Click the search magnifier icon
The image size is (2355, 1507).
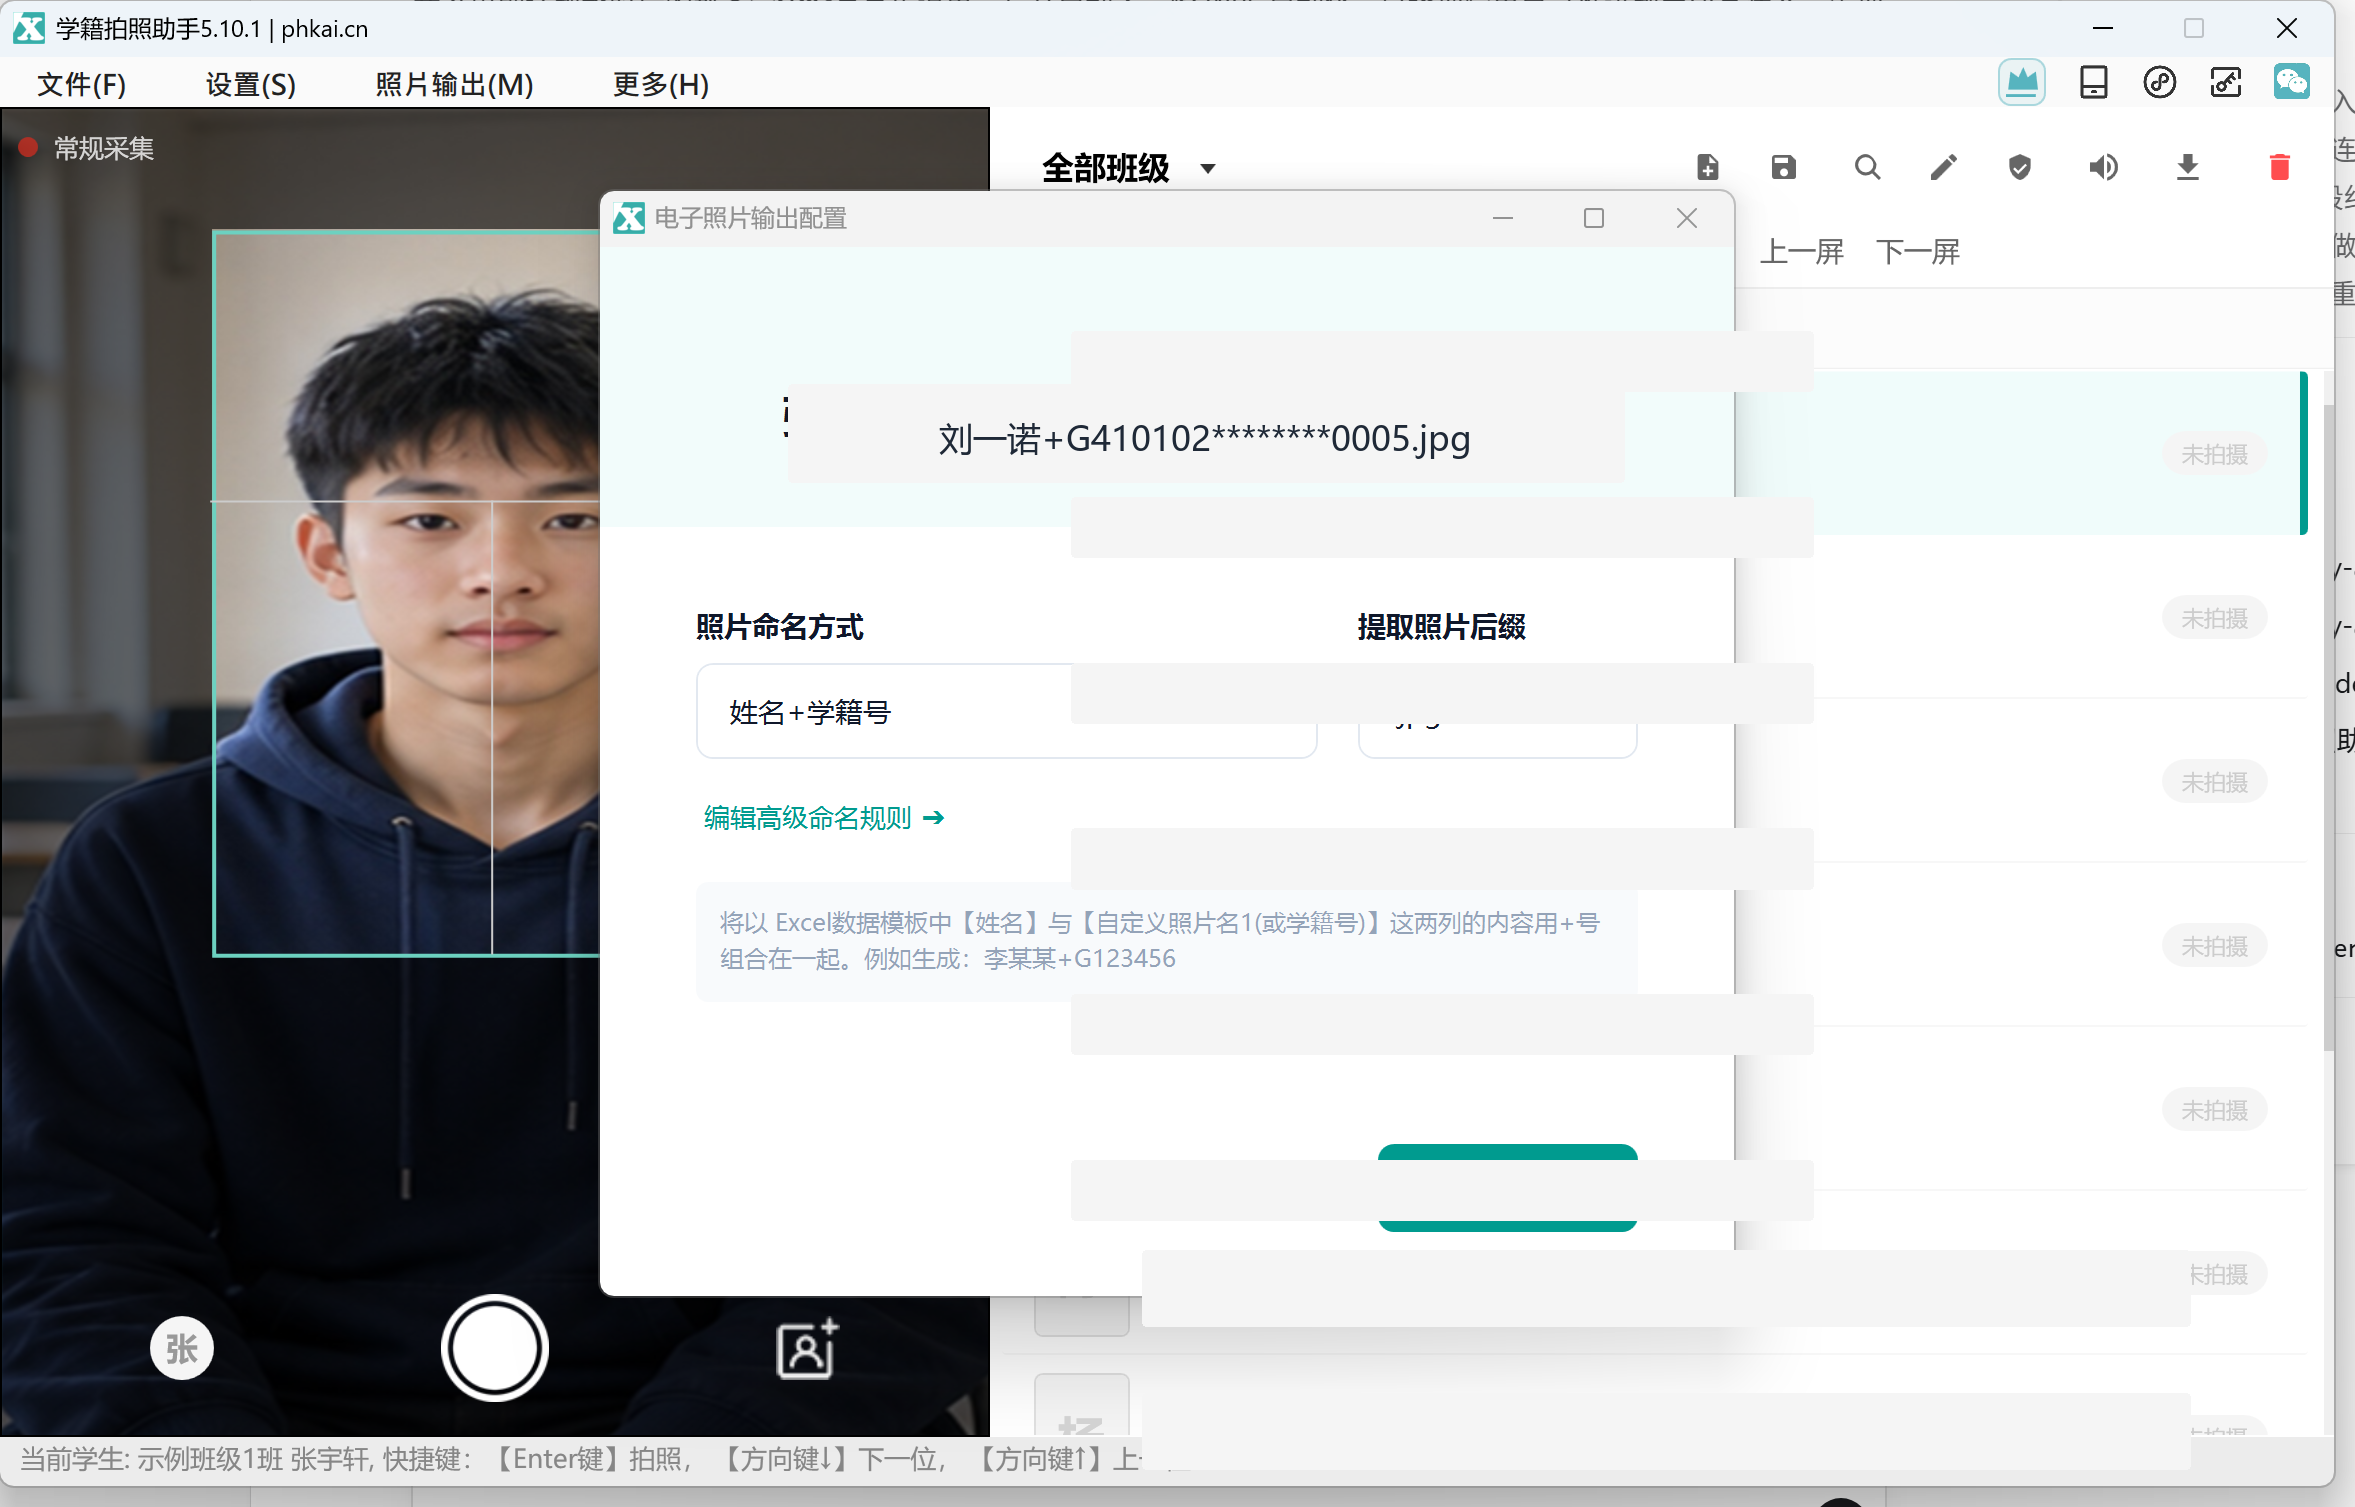[x=1867, y=167]
